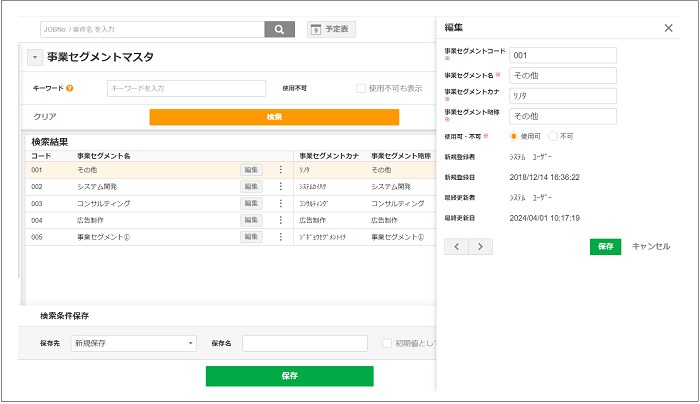The image size is (700, 404).
Task: Open code link 003
Action: pos(36,204)
